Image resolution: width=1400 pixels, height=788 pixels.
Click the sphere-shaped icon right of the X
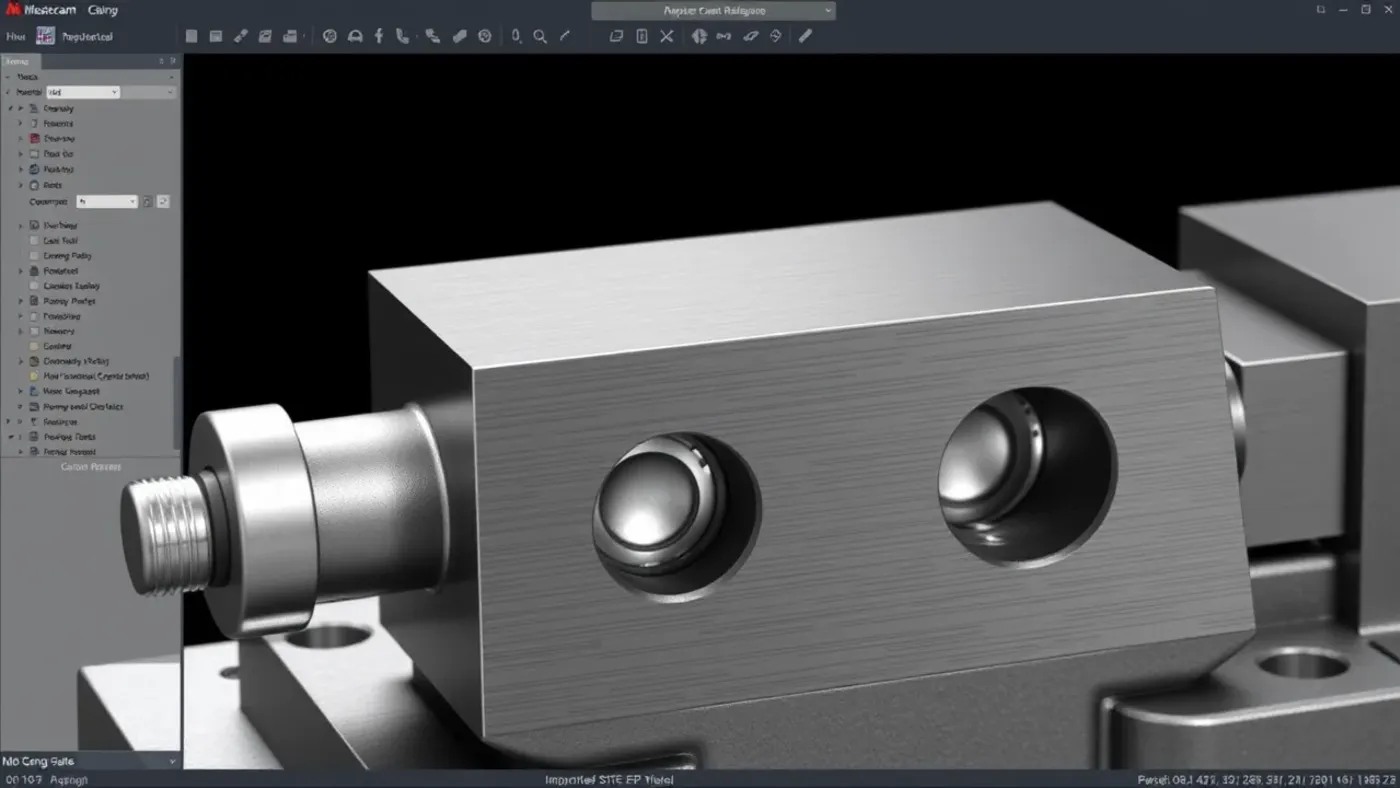pos(699,36)
